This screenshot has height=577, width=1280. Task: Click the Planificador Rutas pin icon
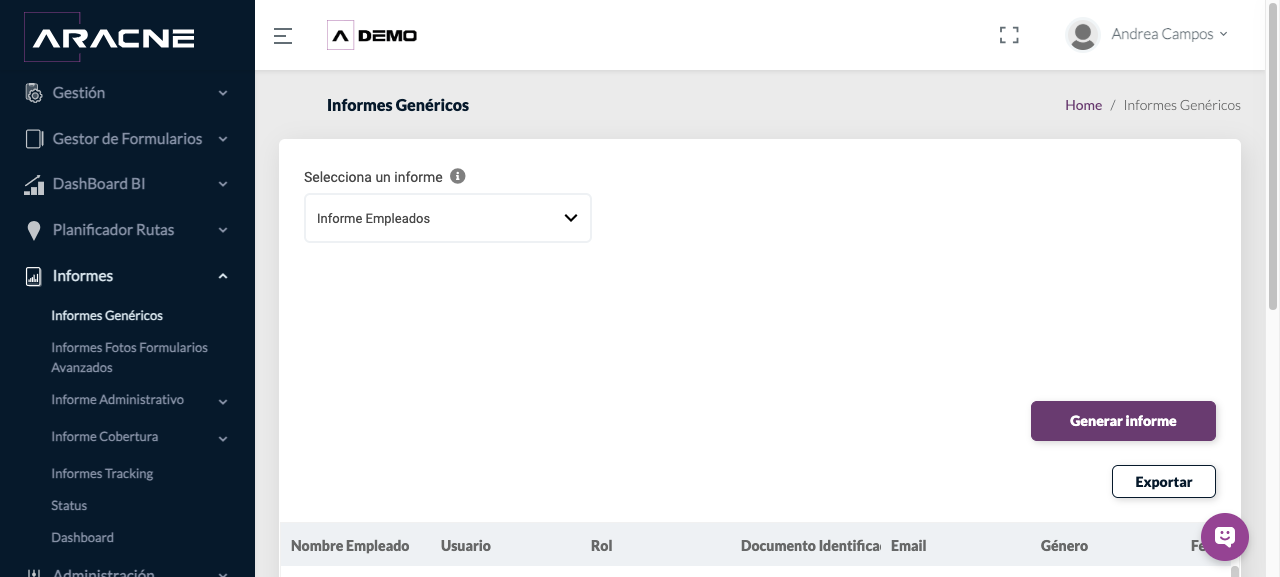tap(34, 230)
